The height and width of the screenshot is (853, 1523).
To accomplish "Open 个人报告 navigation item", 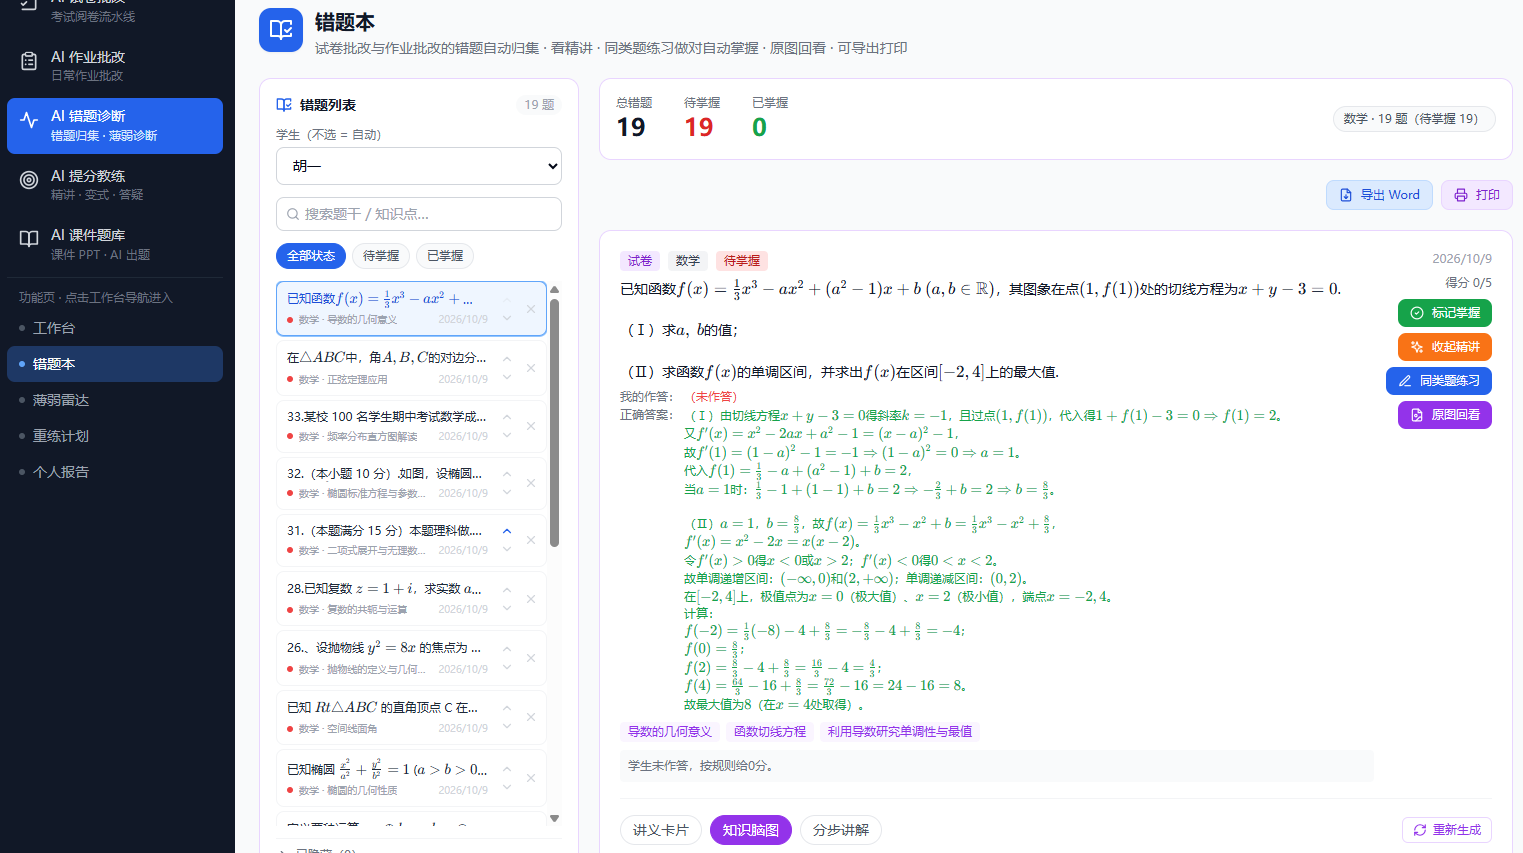I will [115, 472].
